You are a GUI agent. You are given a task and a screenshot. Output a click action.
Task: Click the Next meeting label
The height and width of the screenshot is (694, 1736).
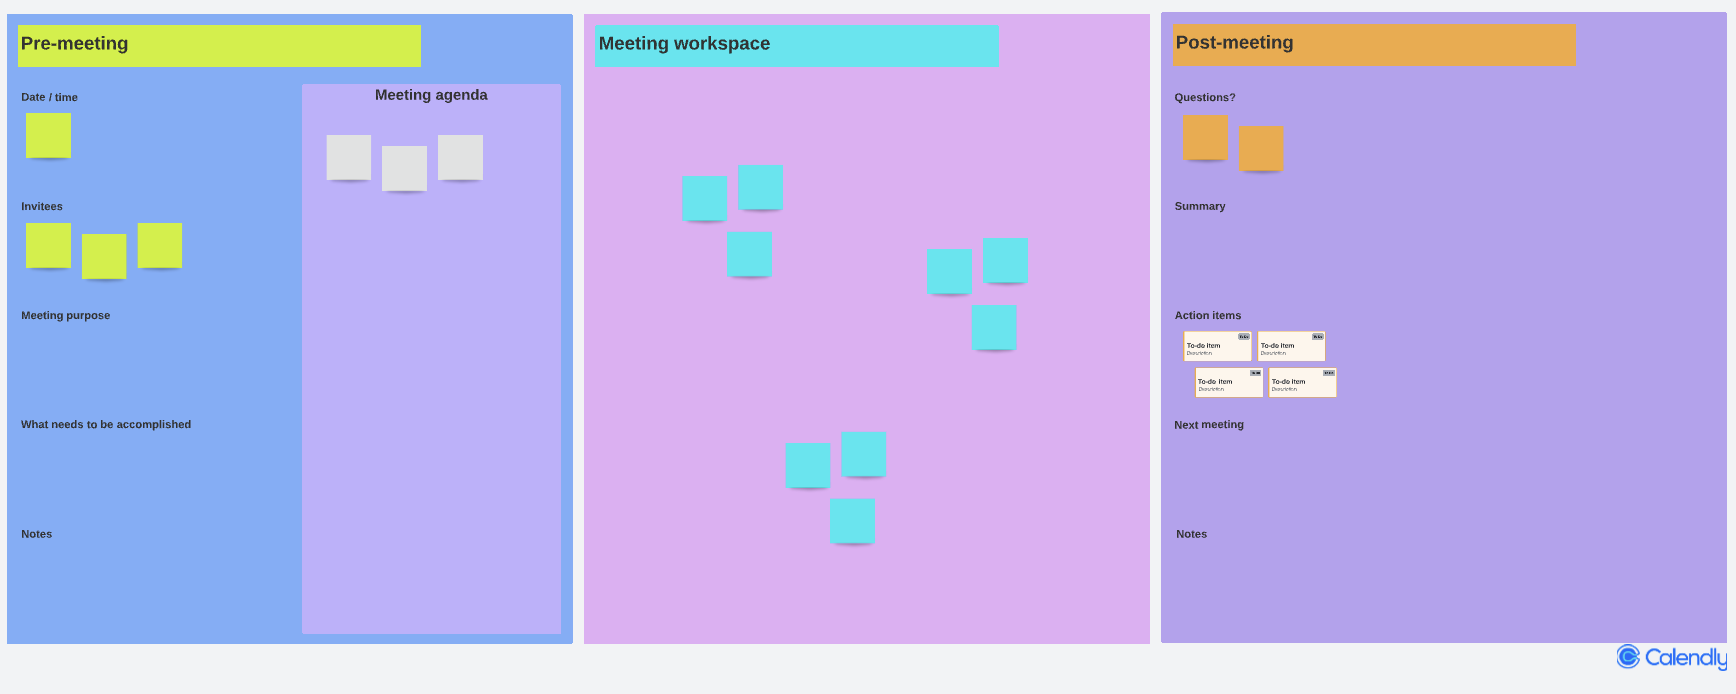pos(1209,424)
